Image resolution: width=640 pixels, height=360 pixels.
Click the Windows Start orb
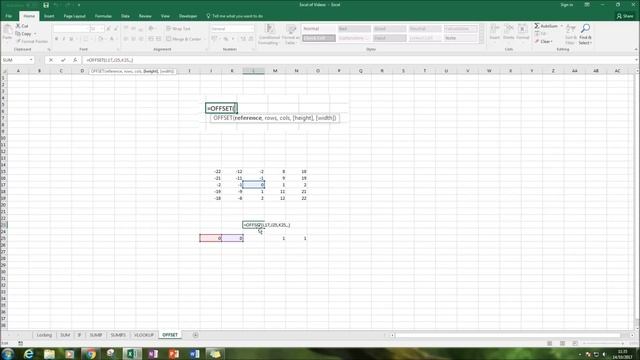click(x=7, y=353)
